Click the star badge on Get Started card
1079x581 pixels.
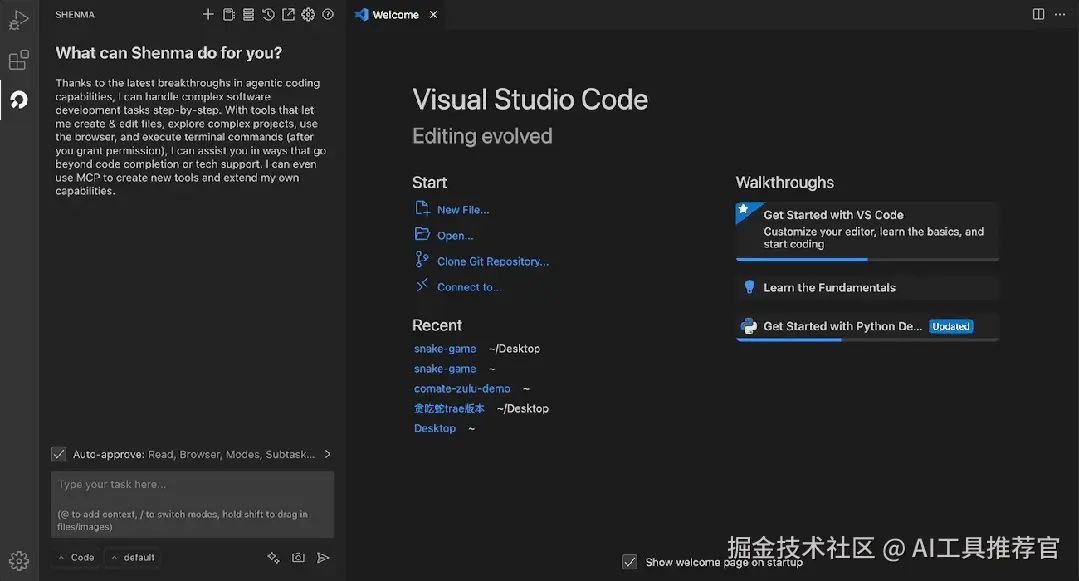click(x=745, y=210)
